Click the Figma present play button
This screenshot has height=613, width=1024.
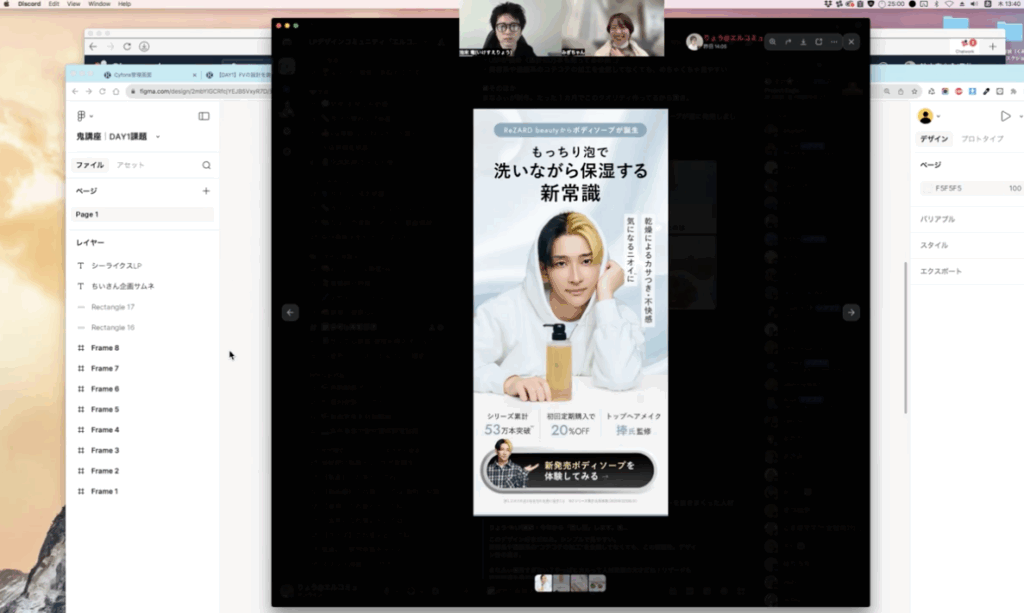point(1005,116)
